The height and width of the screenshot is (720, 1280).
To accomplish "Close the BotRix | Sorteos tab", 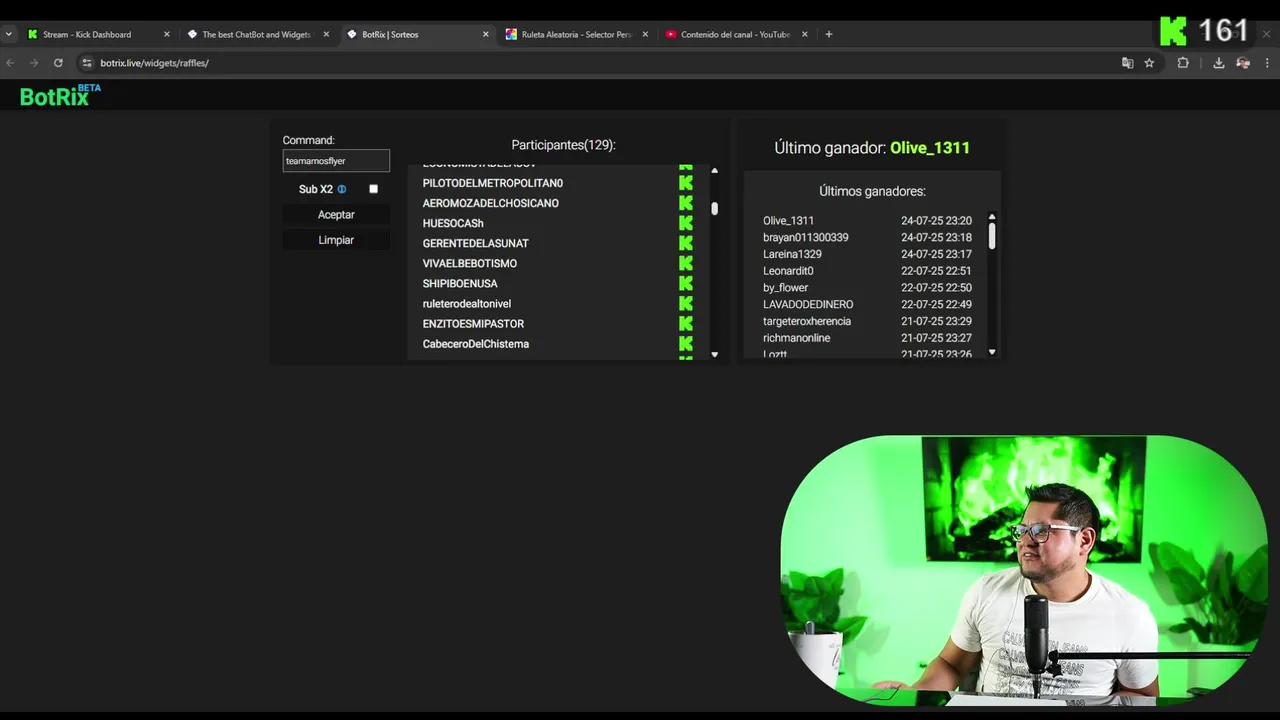I will coord(486,34).
